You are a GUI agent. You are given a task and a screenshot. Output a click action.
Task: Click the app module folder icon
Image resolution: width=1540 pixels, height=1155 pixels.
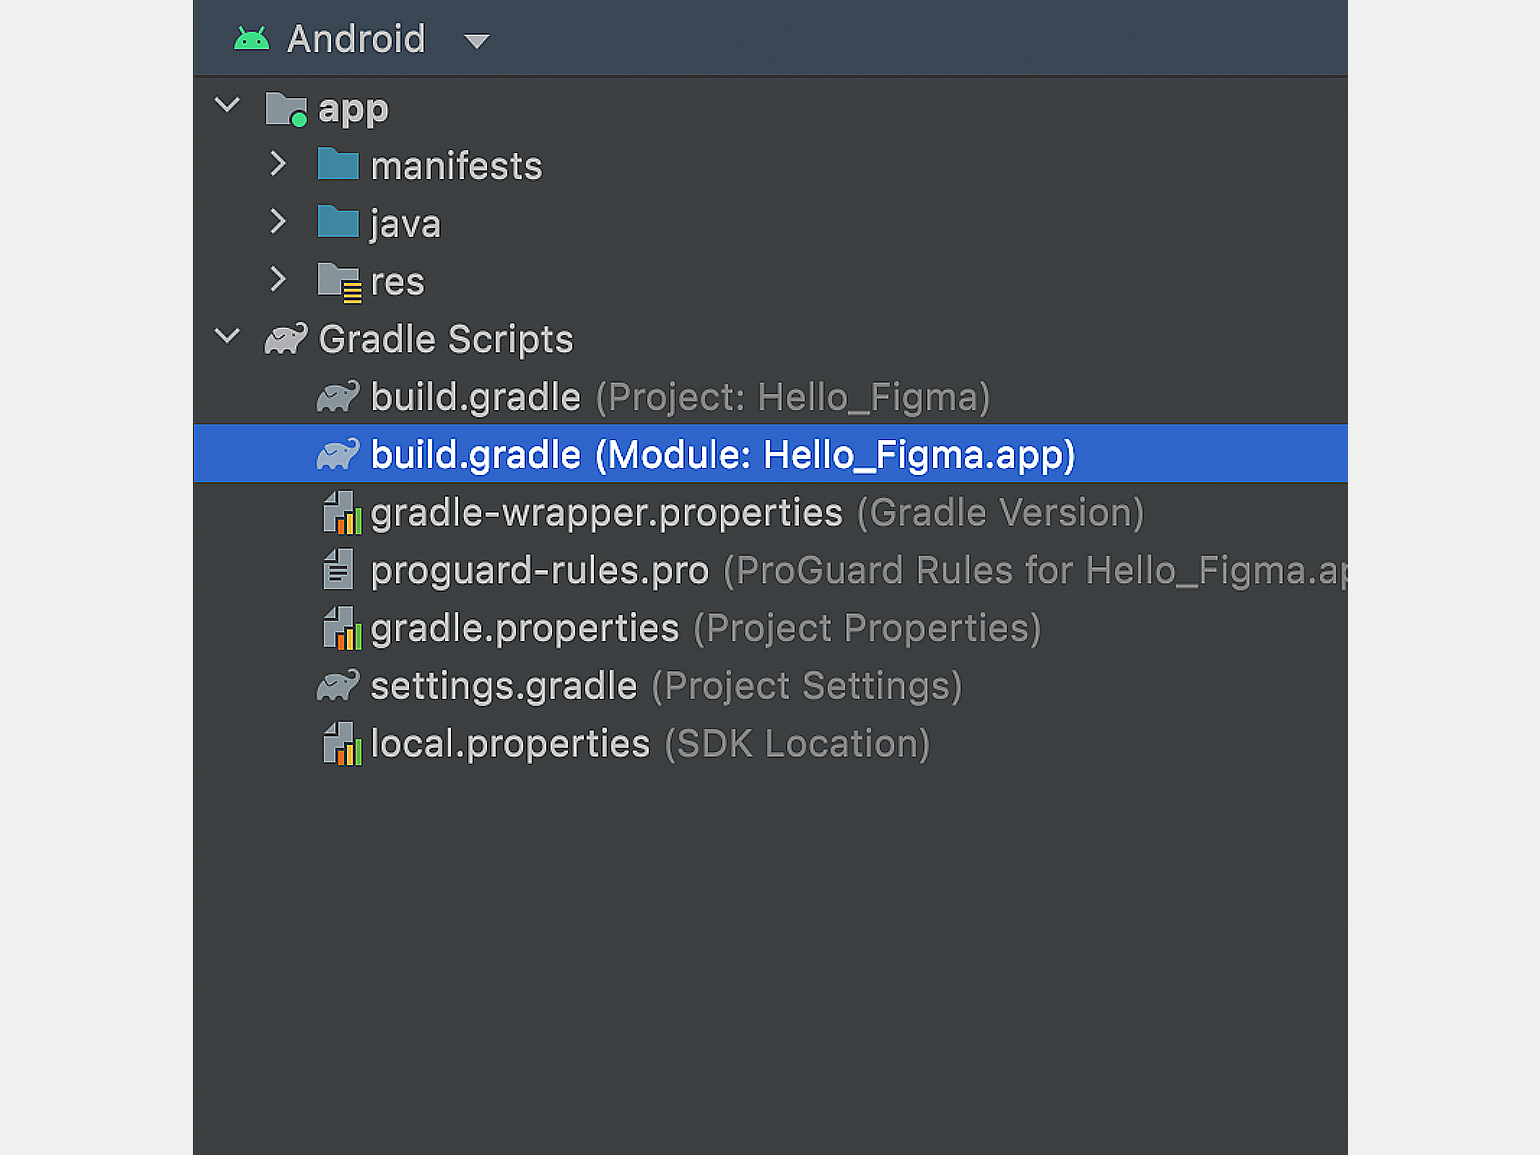[x=286, y=109]
